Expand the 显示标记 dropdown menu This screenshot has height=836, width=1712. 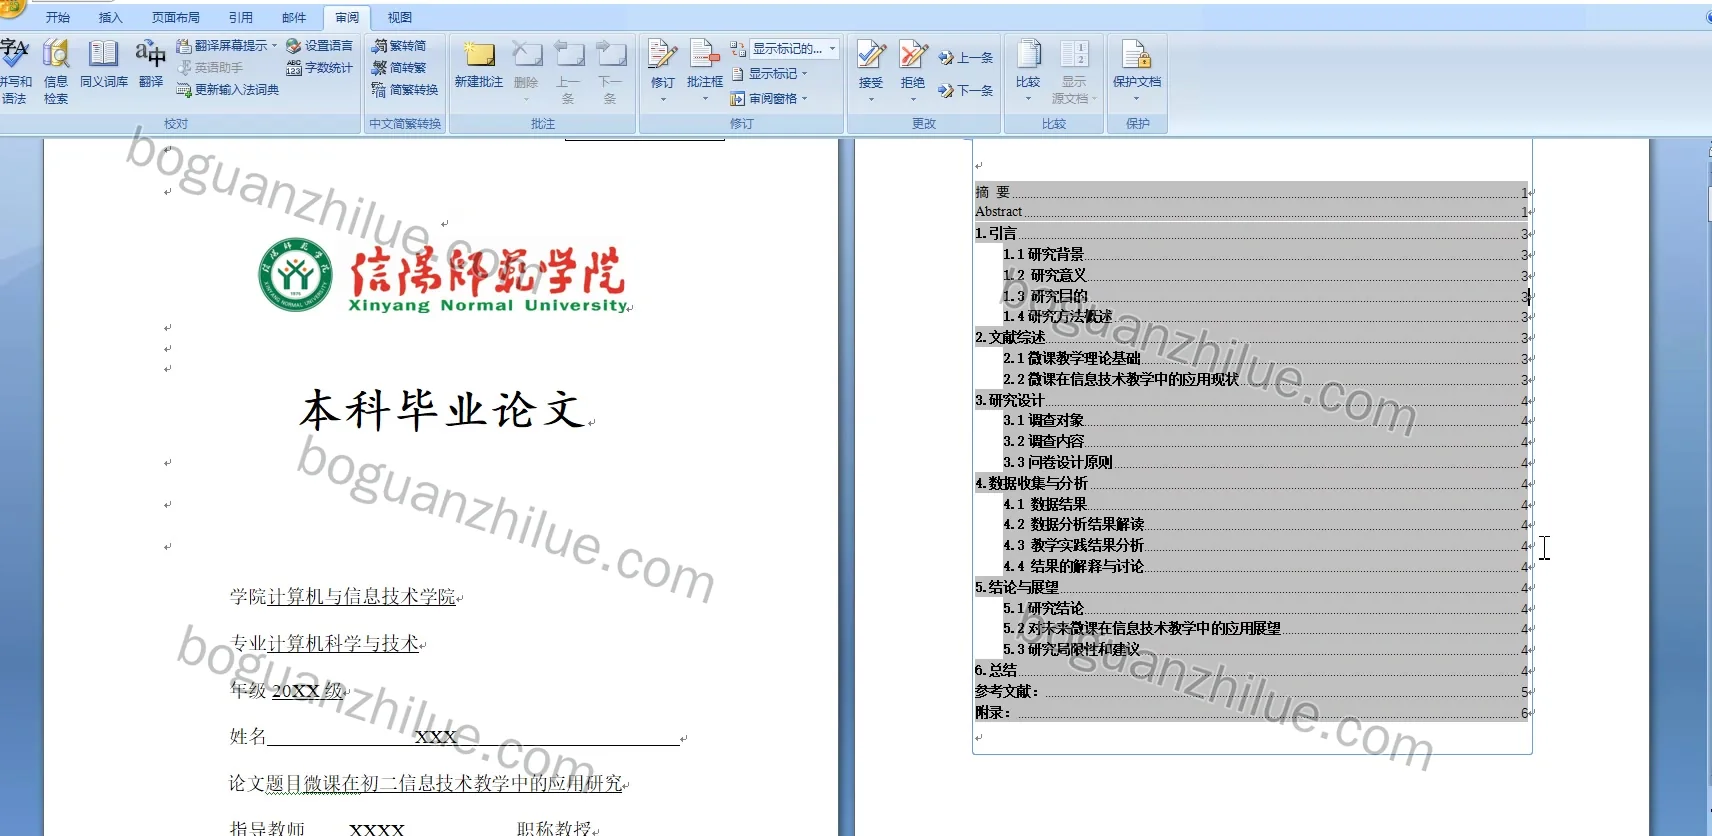click(804, 74)
